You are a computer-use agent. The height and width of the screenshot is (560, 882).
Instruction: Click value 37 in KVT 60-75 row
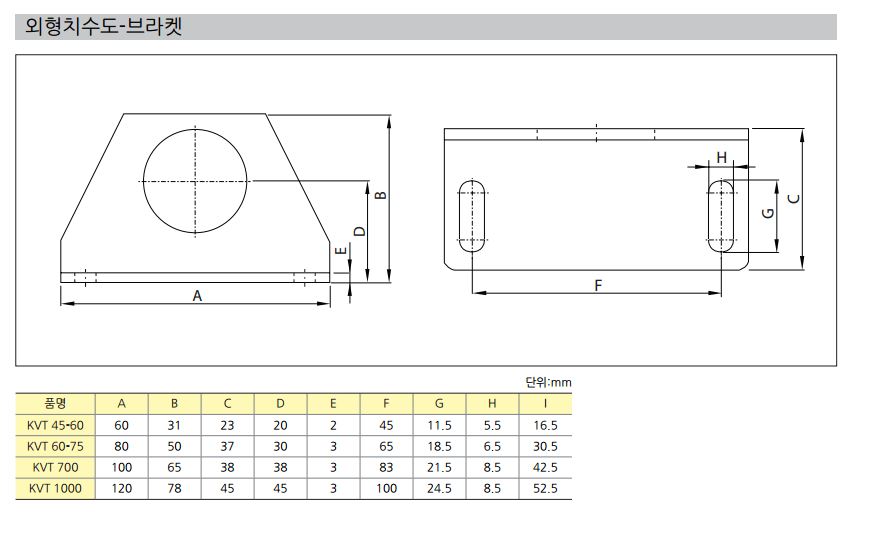pyautogui.click(x=227, y=446)
